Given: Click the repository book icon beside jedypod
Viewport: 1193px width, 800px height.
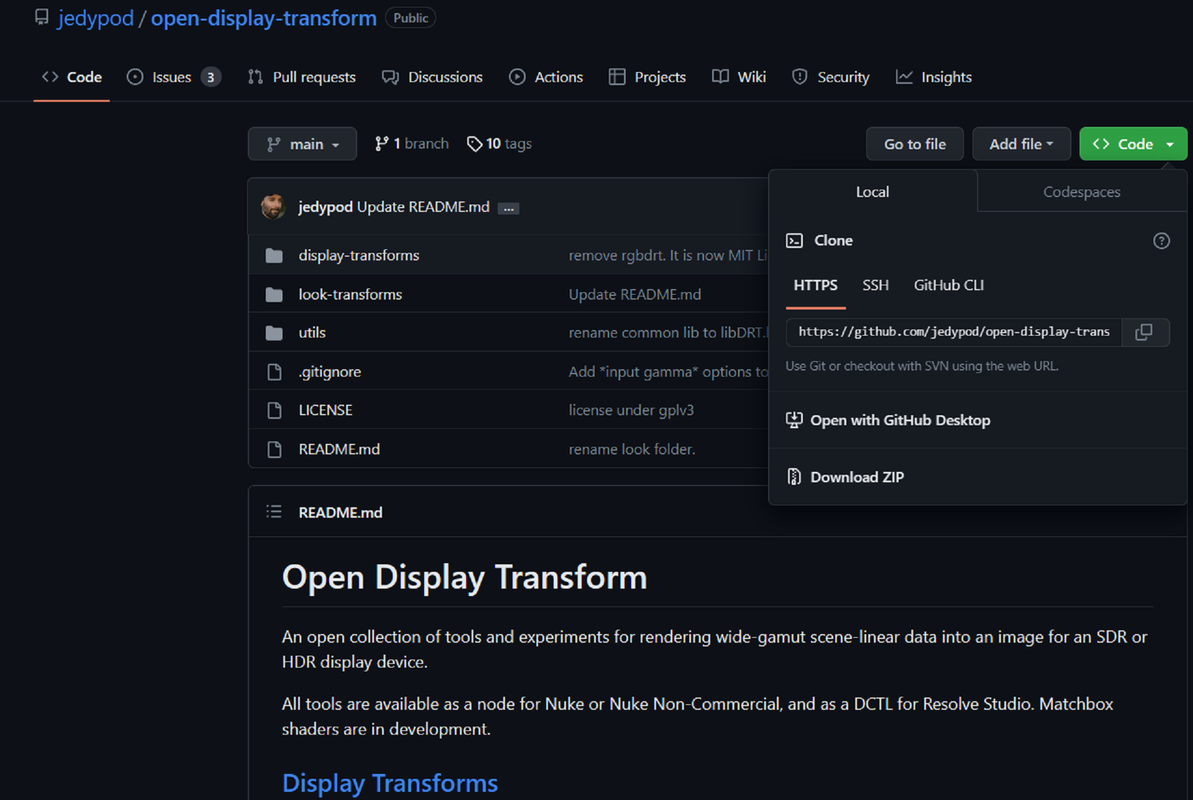Looking at the screenshot, I should point(42,18).
